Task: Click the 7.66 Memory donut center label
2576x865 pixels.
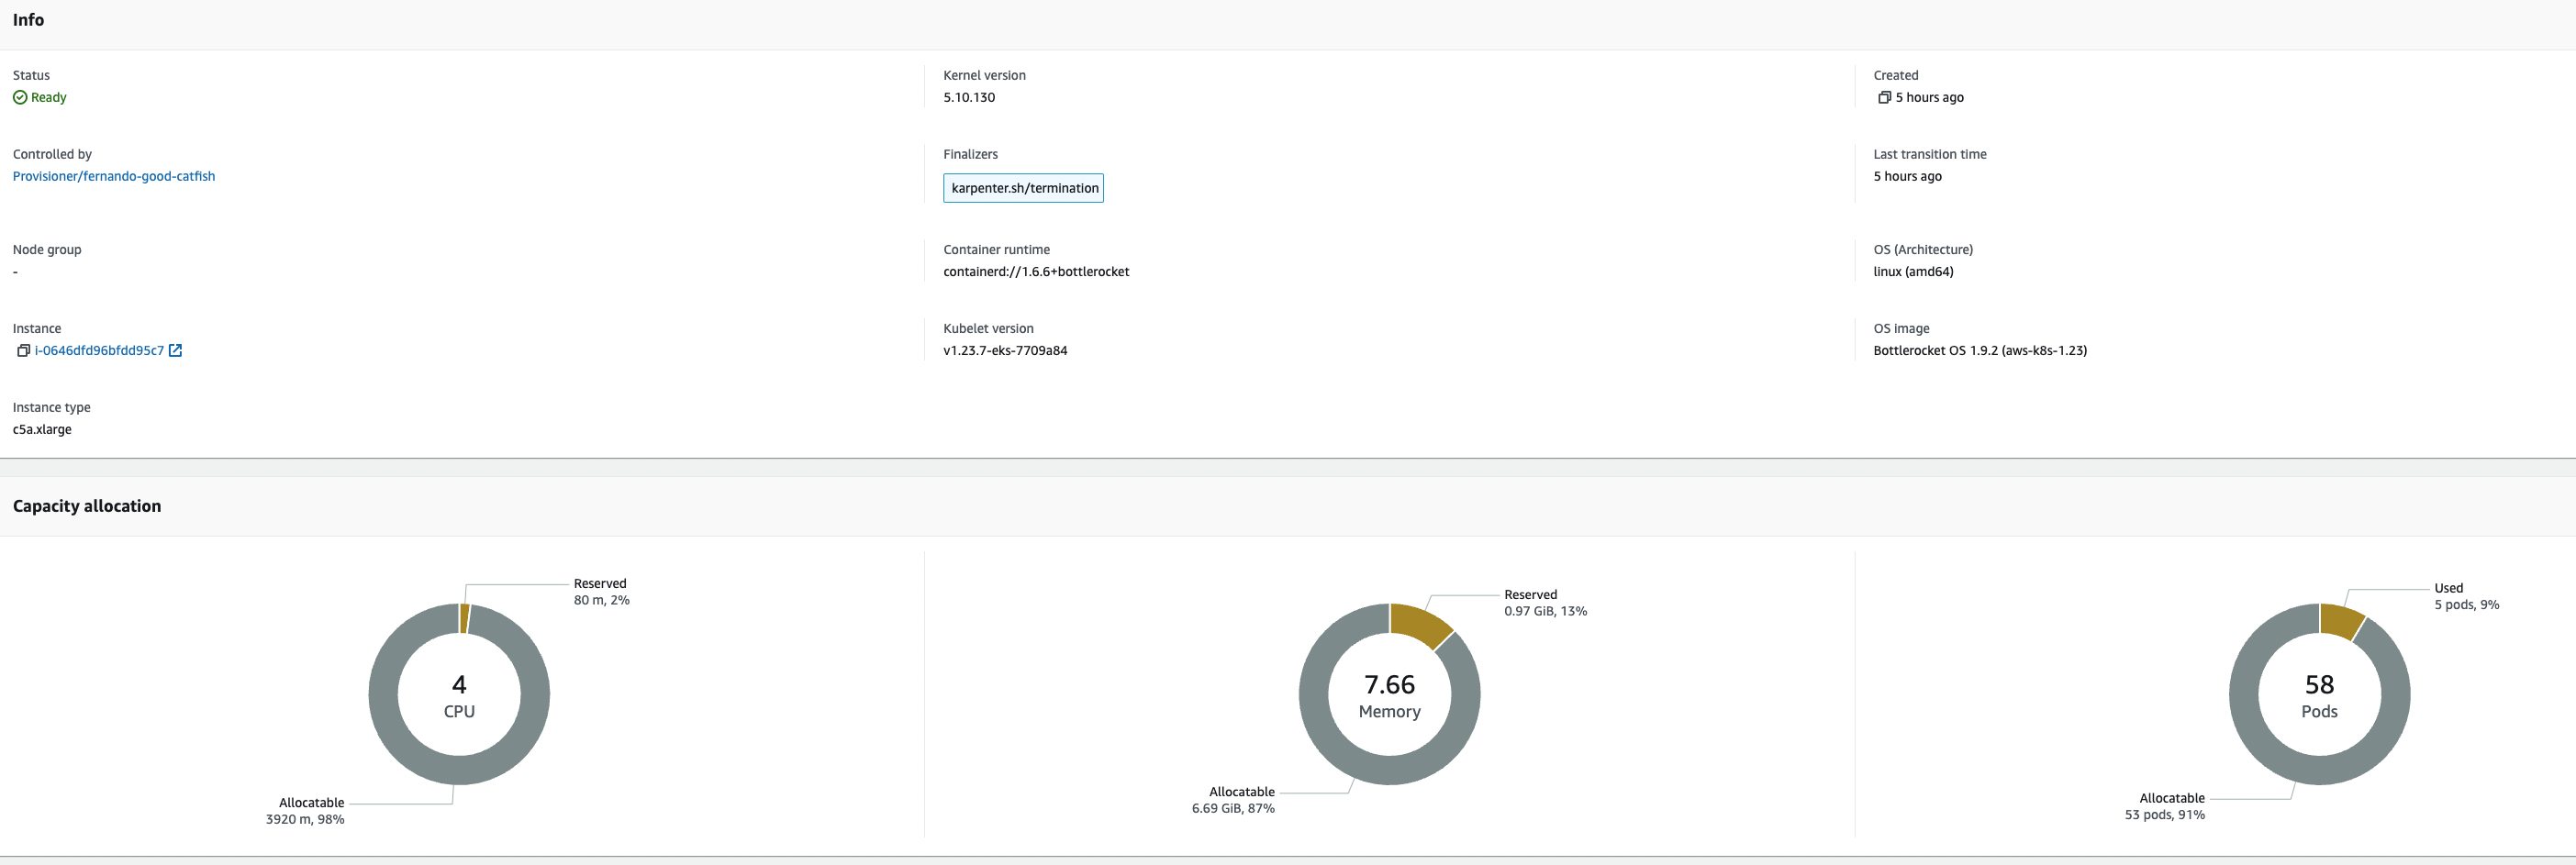Action: 1389,694
